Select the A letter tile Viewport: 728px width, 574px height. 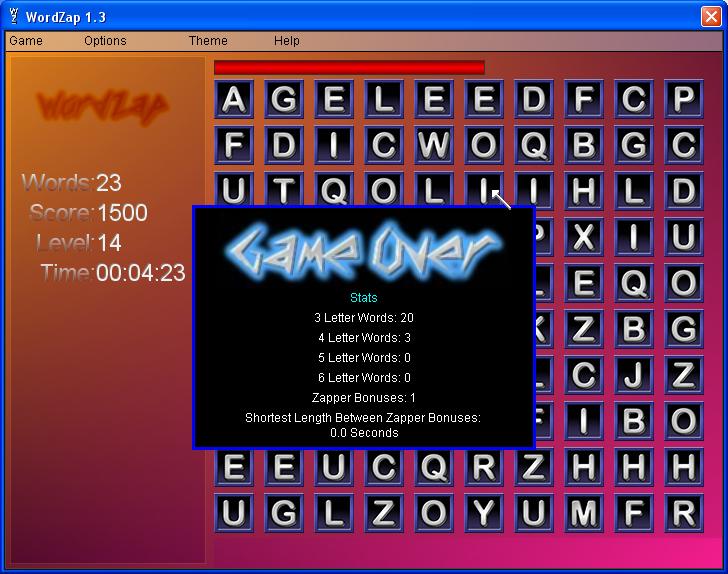tap(234, 99)
